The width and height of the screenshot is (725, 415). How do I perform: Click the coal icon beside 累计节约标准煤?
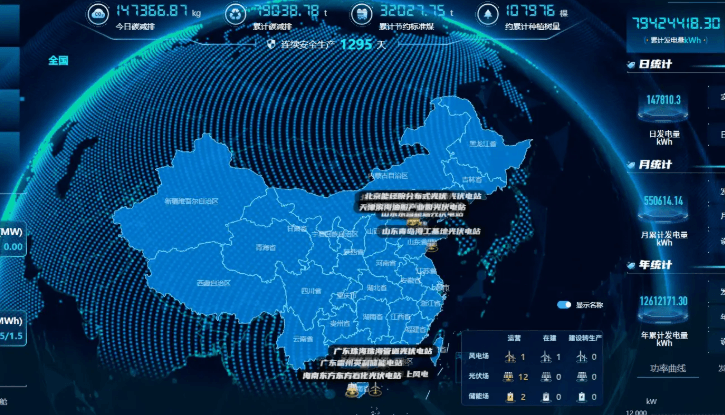pos(361,14)
